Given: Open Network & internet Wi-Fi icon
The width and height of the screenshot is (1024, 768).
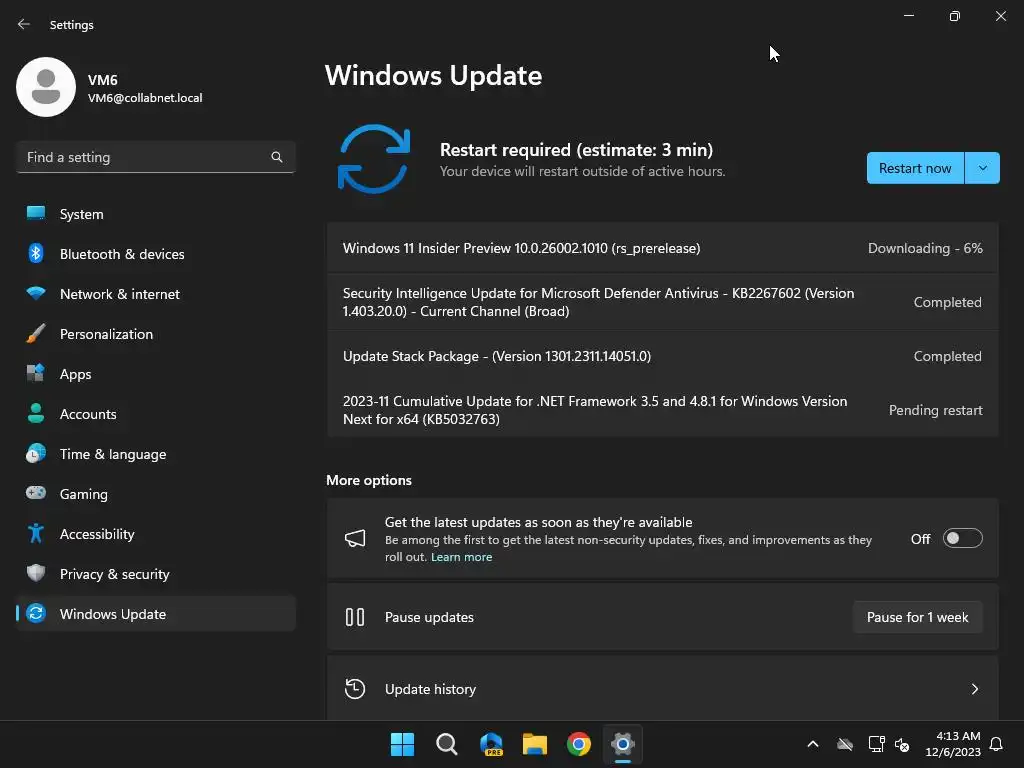Looking at the screenshot, I should [x=36, y=293].
